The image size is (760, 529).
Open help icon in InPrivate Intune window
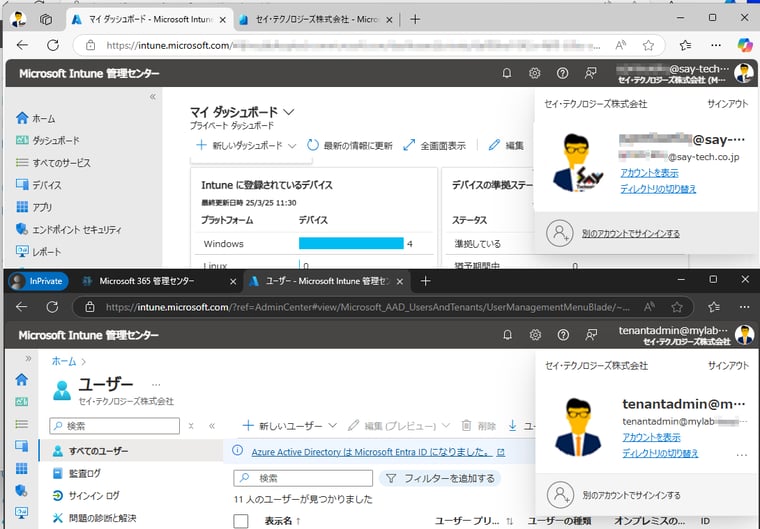(563, 335)
